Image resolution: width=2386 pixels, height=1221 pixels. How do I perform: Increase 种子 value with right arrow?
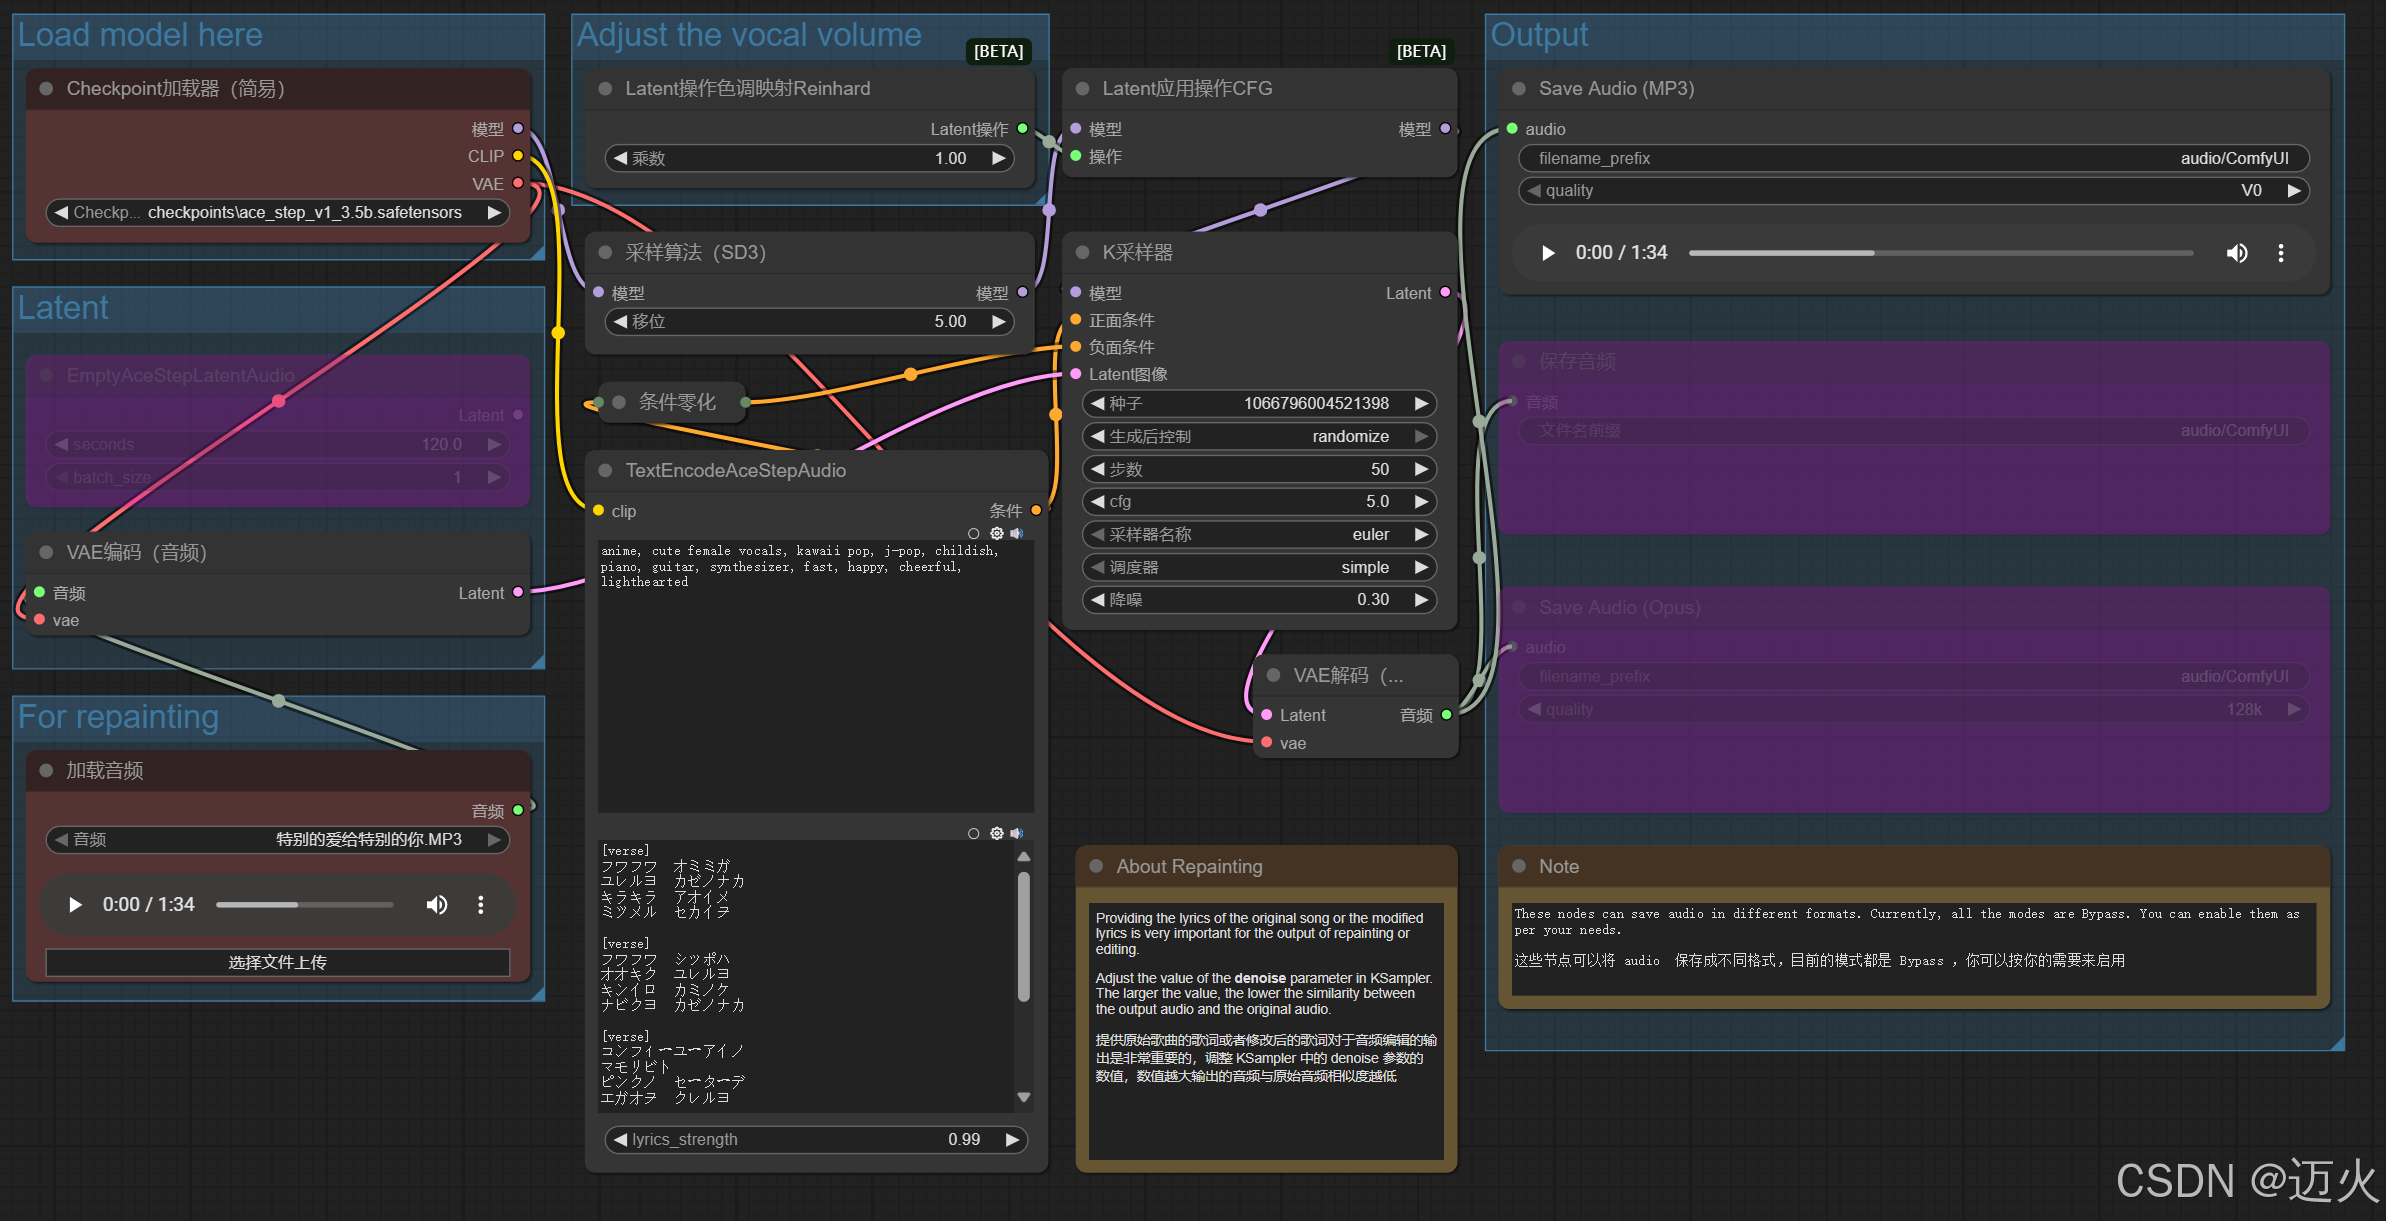[x=1421, y=403]
